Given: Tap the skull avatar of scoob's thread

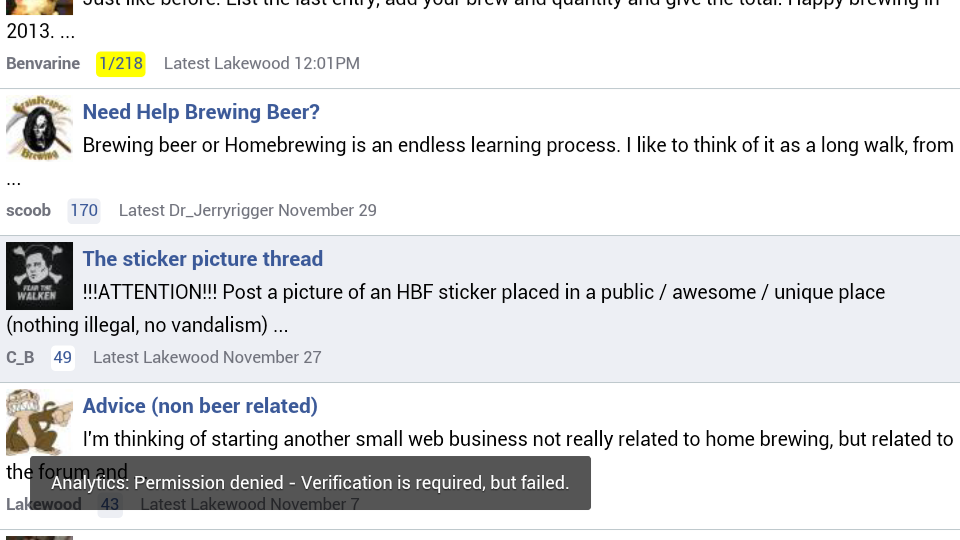Looking at the screenshot, I should click(x=39, y=129).
